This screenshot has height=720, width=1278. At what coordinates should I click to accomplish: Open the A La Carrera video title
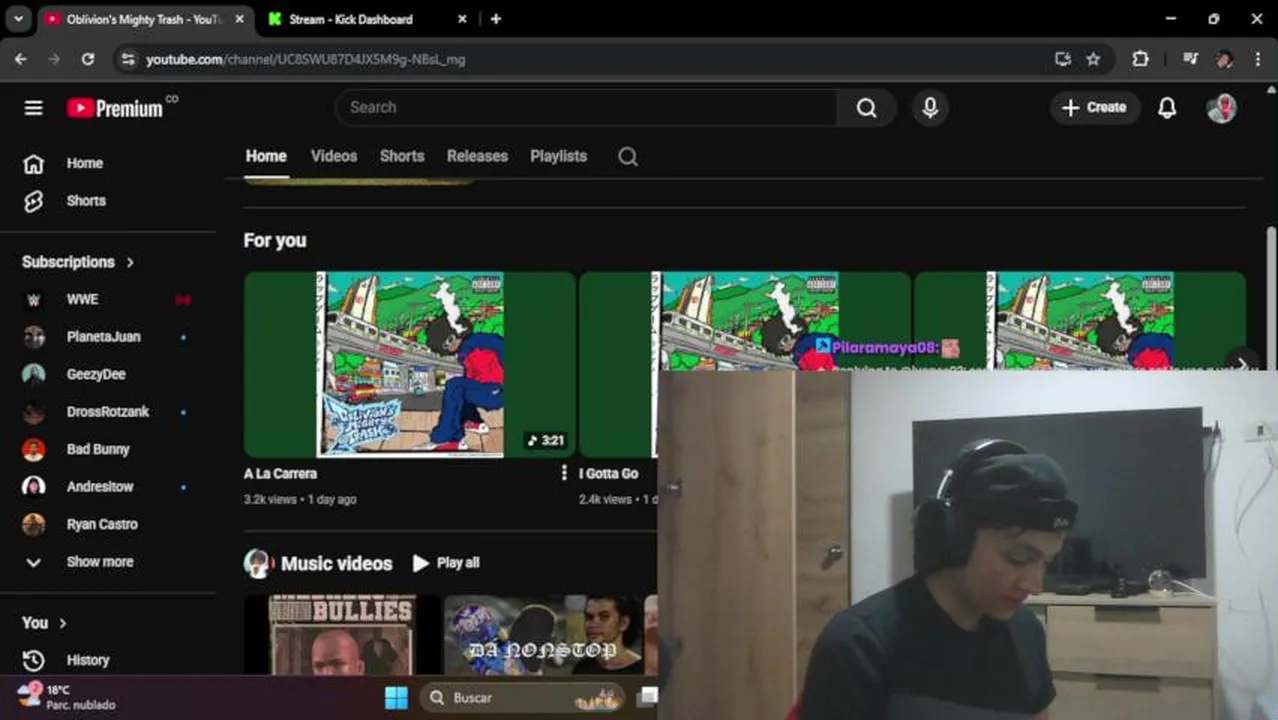click(280, 474)
